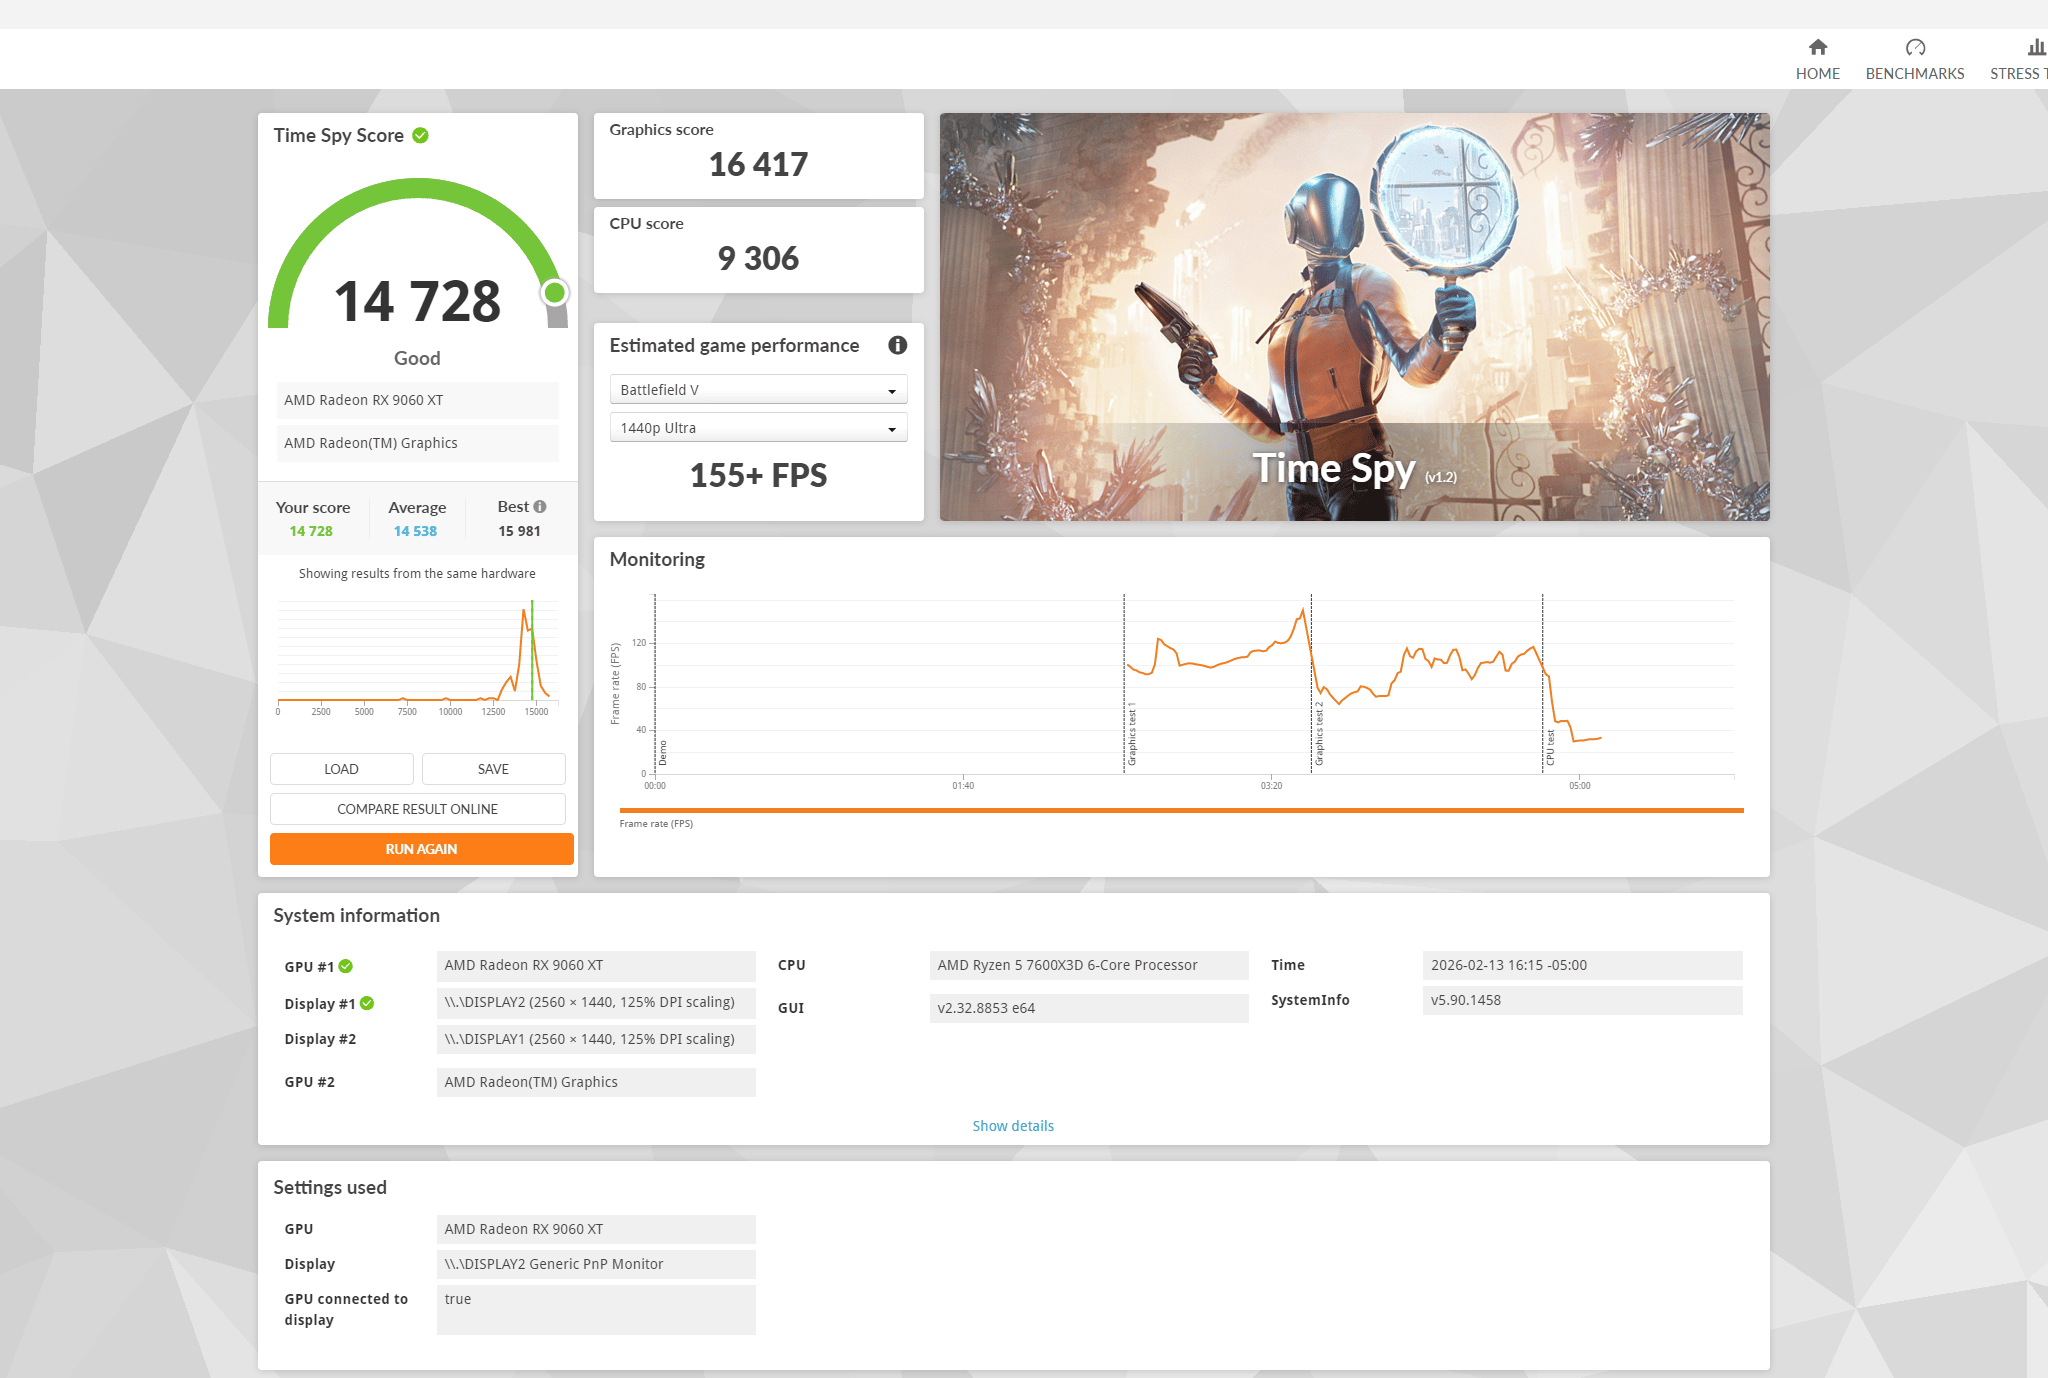Click the CPU score value 9 306
This screenshot has height=1378, width=2048.
[x=758, y=258]
